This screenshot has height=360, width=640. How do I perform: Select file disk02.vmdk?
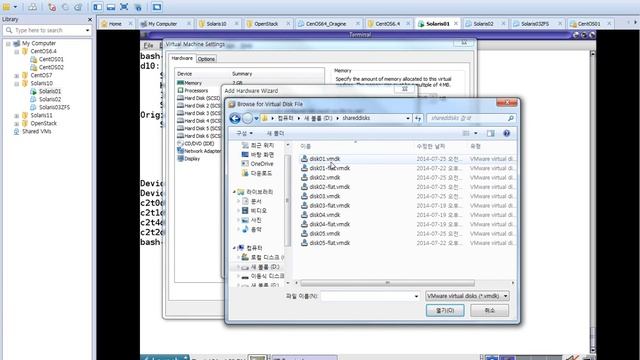[324, 178]
